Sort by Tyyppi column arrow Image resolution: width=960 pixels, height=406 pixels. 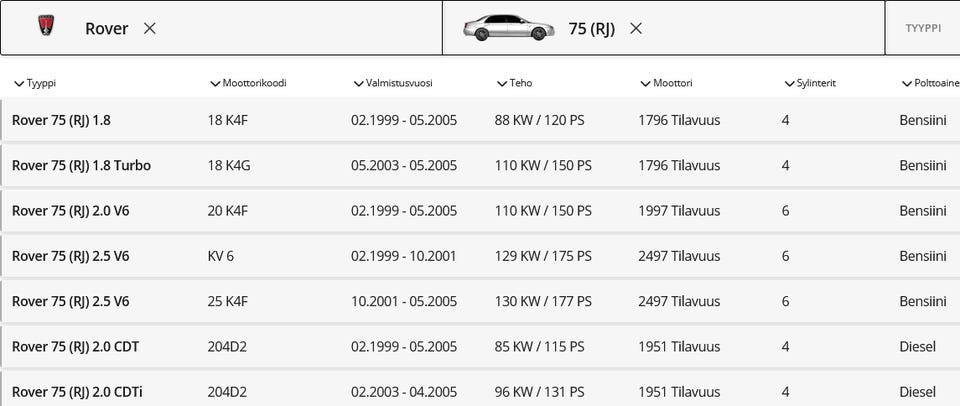click(x=19, y=84)
